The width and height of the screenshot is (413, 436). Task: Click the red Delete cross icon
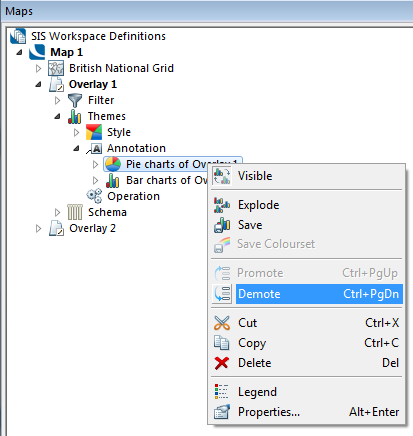[222, 363]
